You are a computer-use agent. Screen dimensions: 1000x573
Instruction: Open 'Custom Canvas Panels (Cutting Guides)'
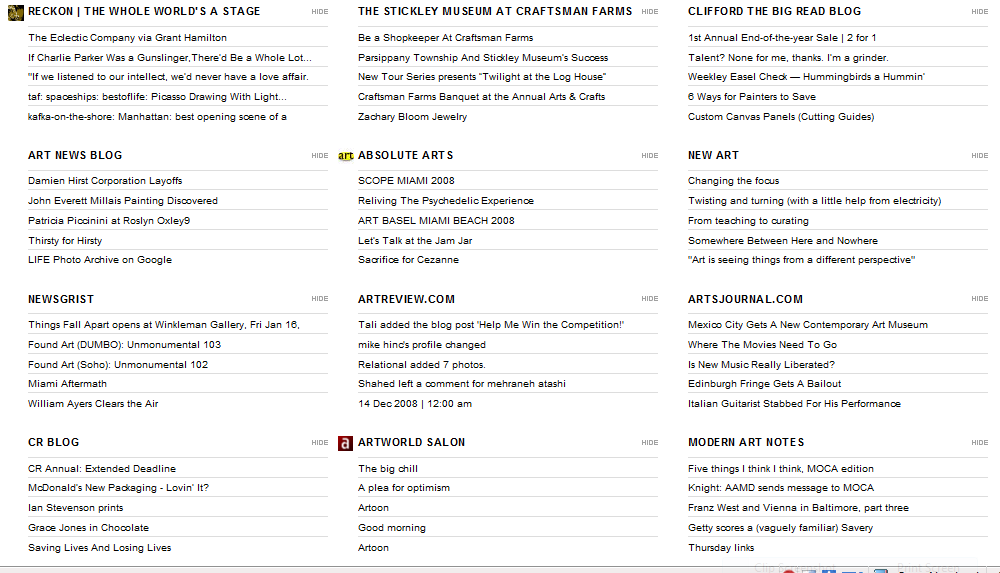[781, 117]
